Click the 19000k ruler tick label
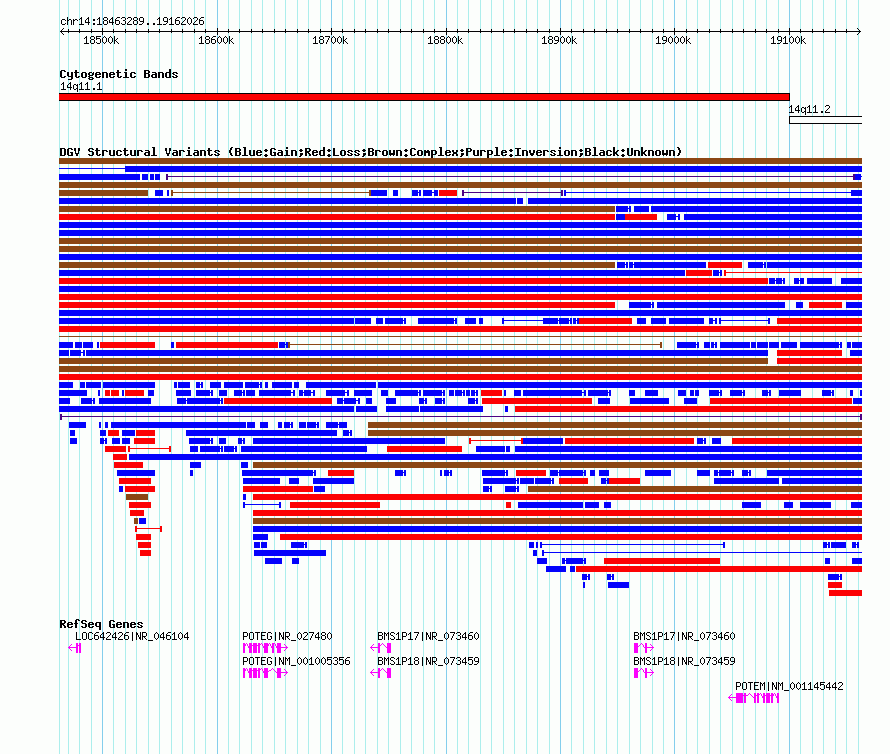This screenshot has height=754, width=890. (673, 40)
